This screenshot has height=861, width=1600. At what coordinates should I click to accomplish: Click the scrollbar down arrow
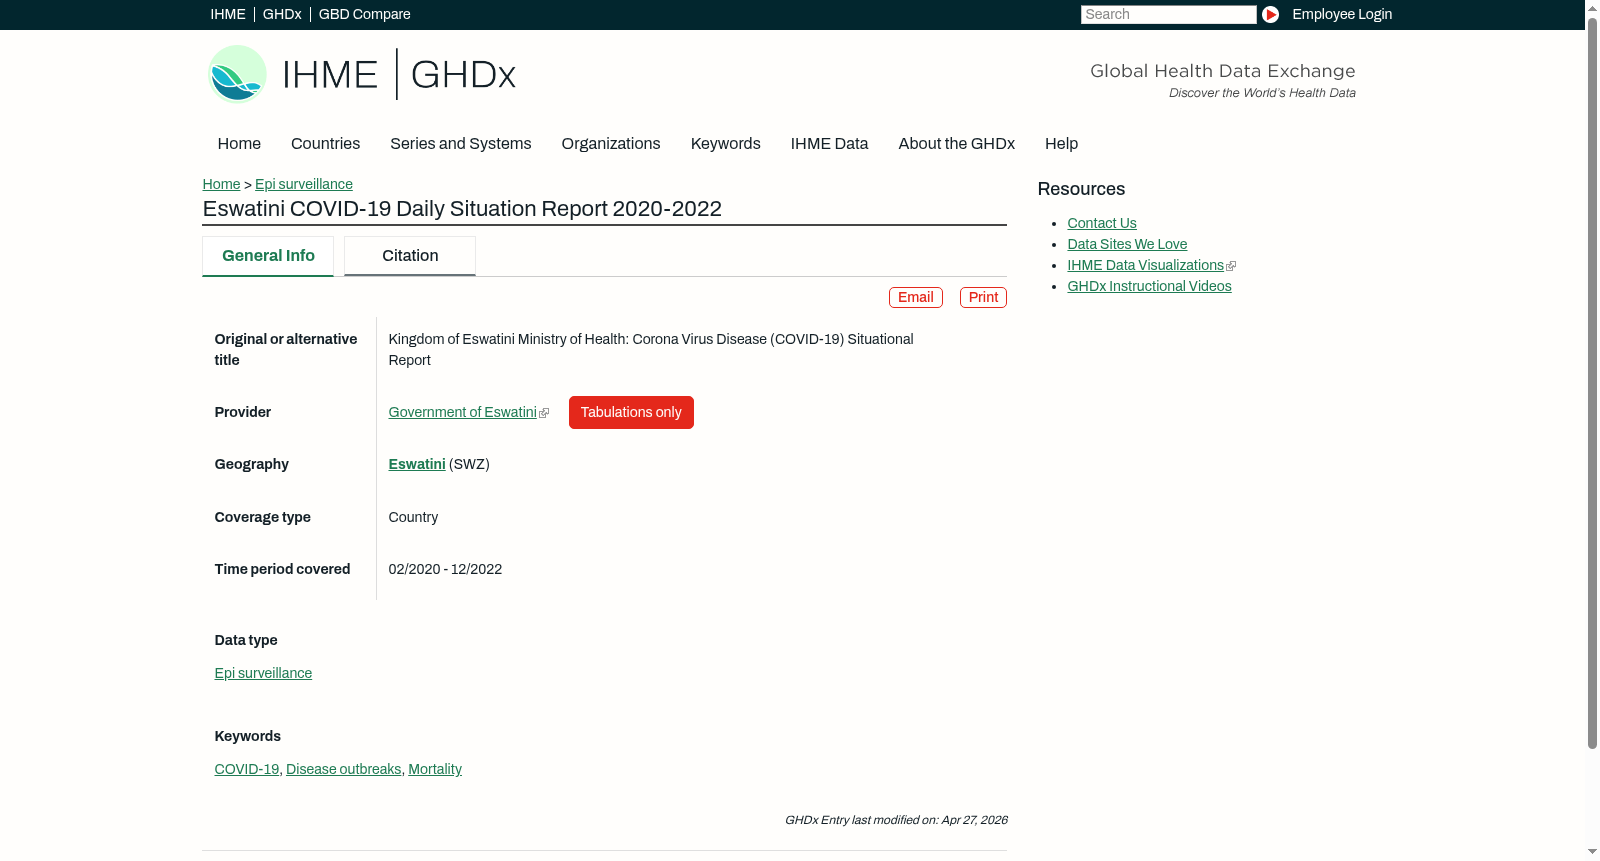pos(1592,853)
